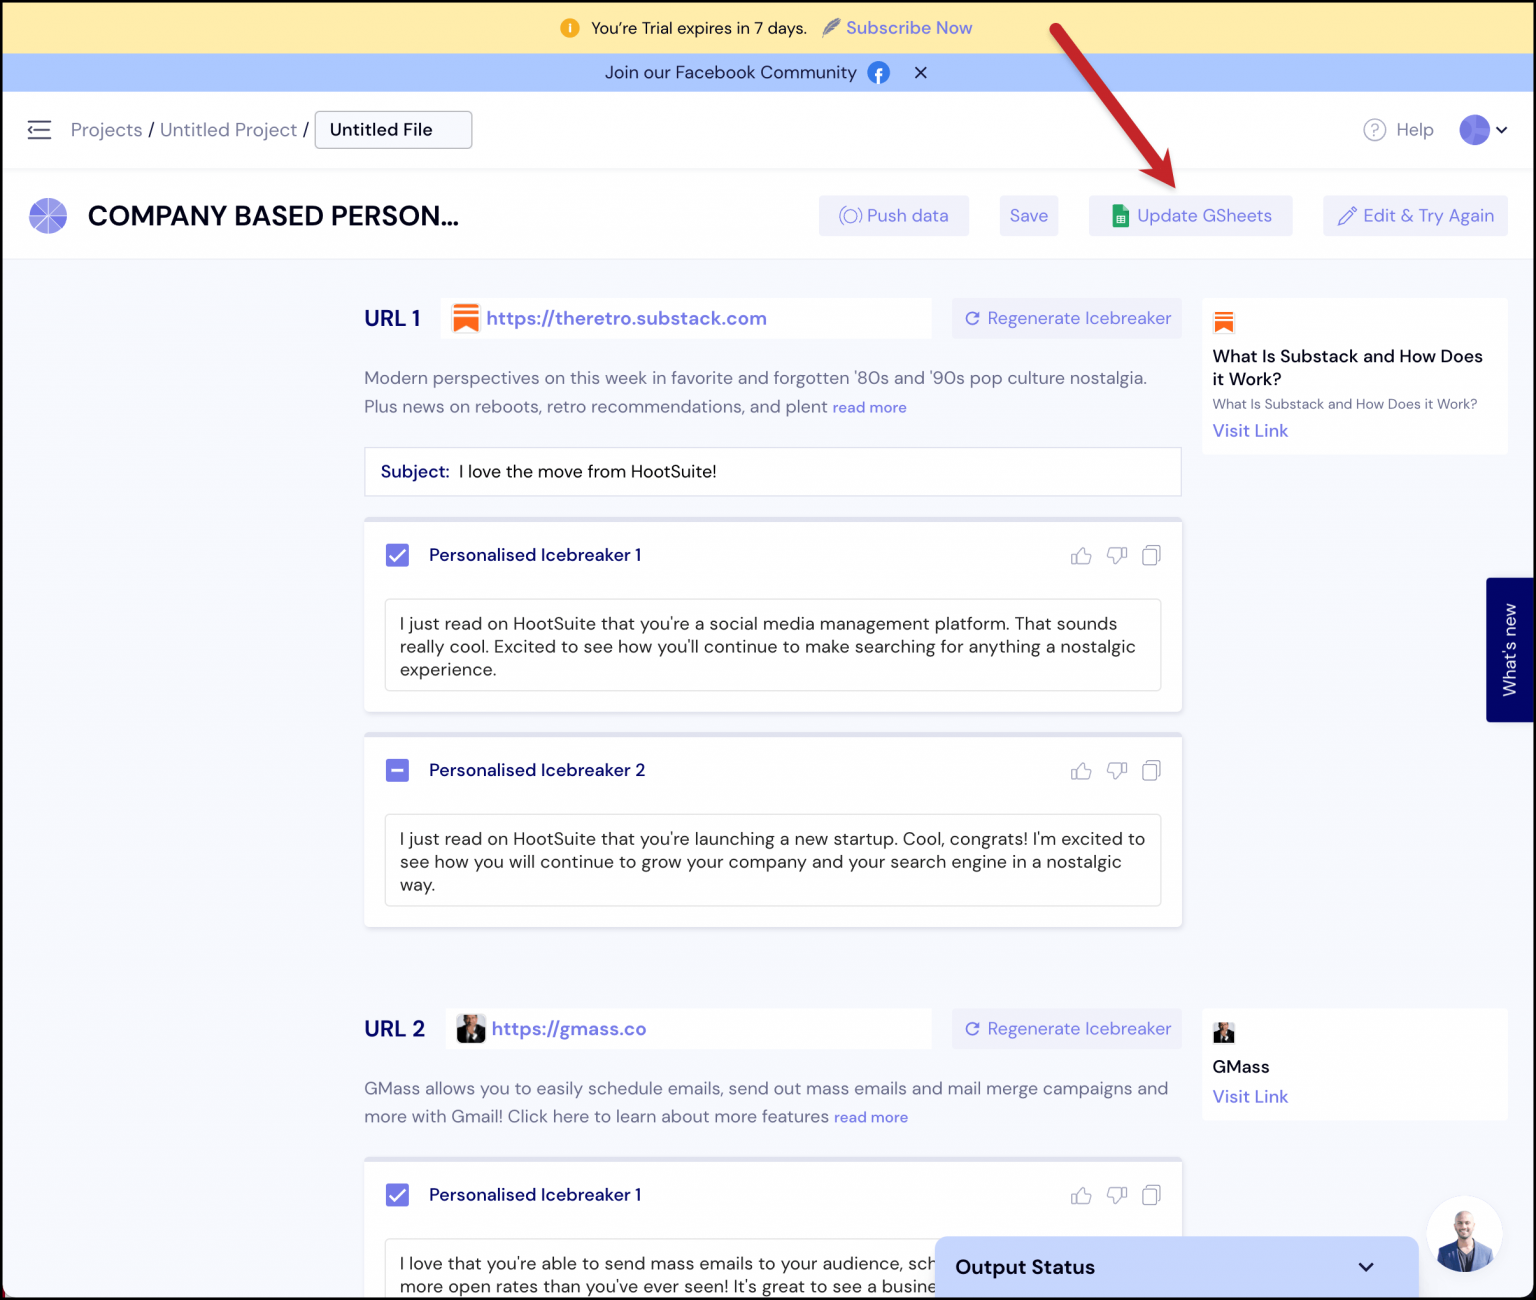The height and width of the screenshot is (1300, 1536).
Task: Check Personalised Icebreaker 1 under URL 2
Action: click(397, 1195)
